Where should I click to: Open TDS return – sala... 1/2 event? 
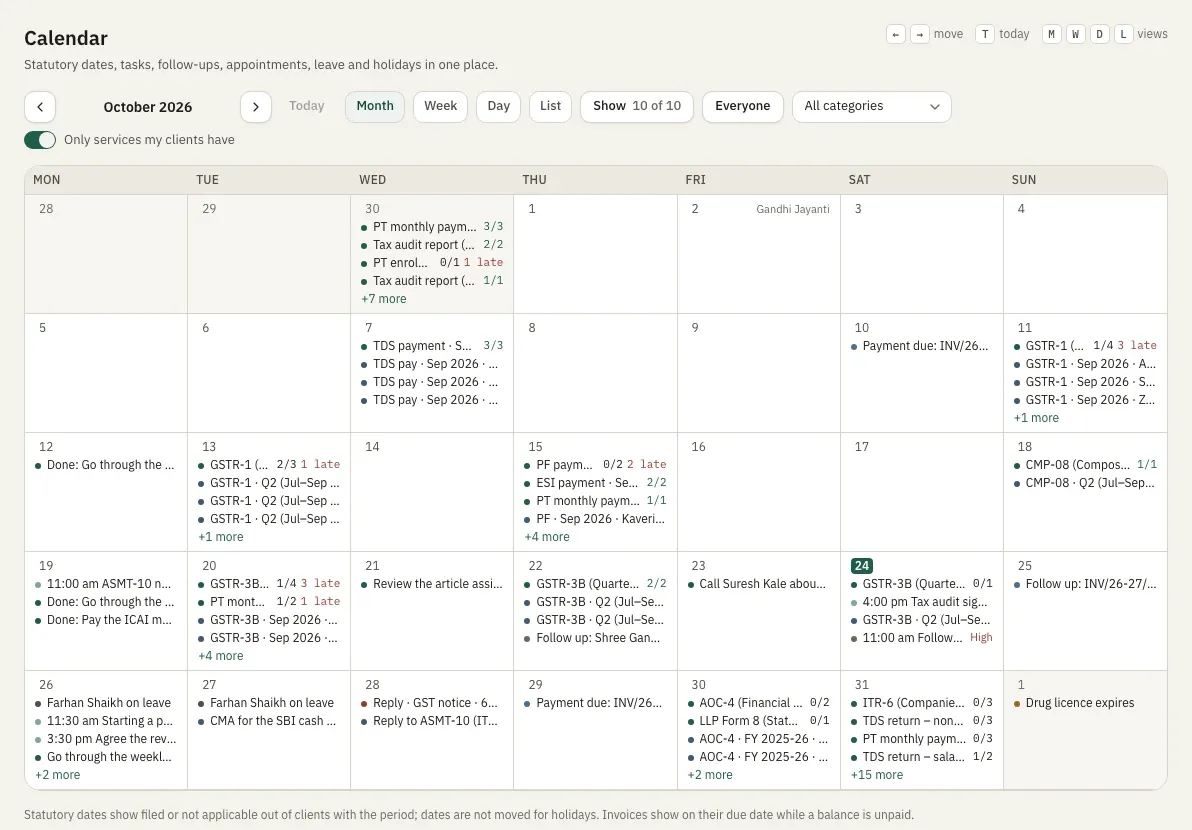[x=921, y=757]
